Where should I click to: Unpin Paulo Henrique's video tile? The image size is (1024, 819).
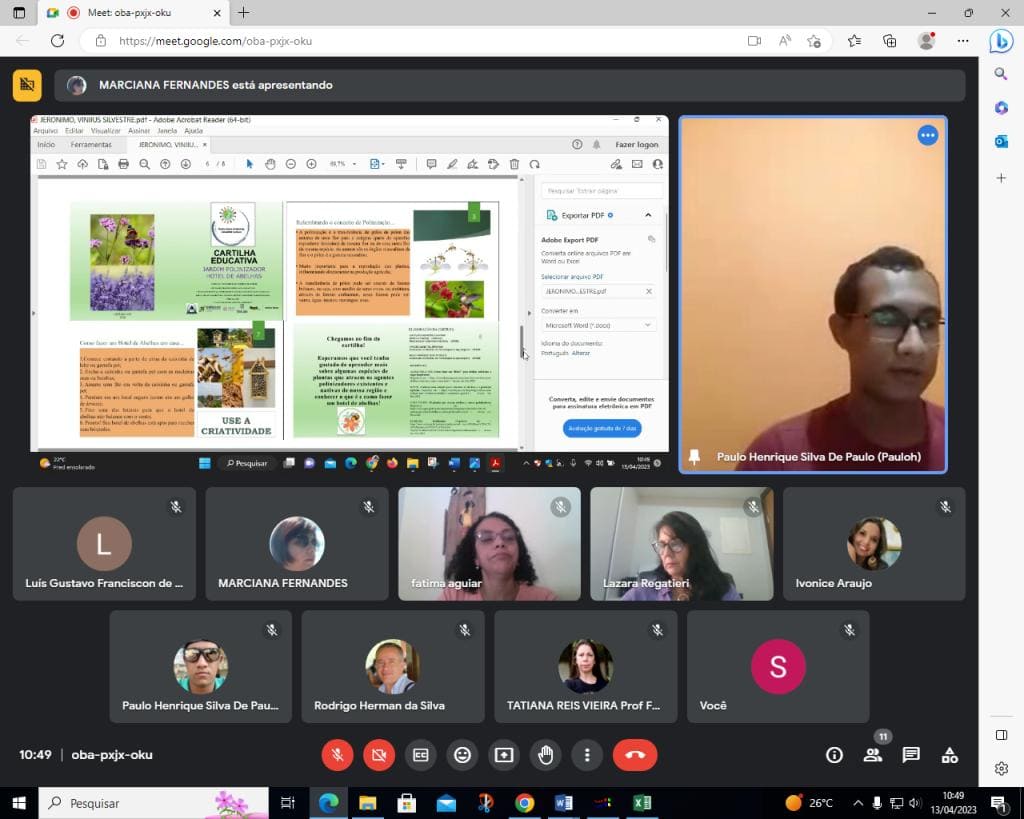tap(694, 457)
